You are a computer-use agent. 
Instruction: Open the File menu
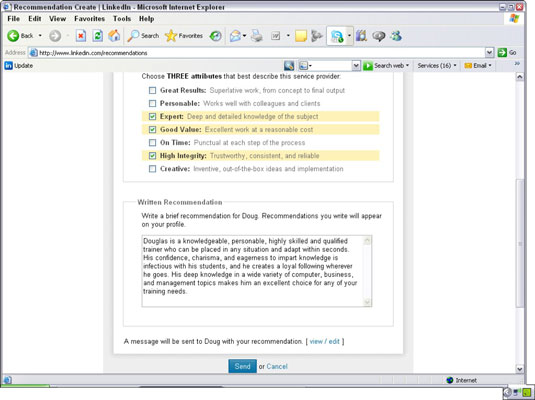pyautogui.click(x=14, y=19)
